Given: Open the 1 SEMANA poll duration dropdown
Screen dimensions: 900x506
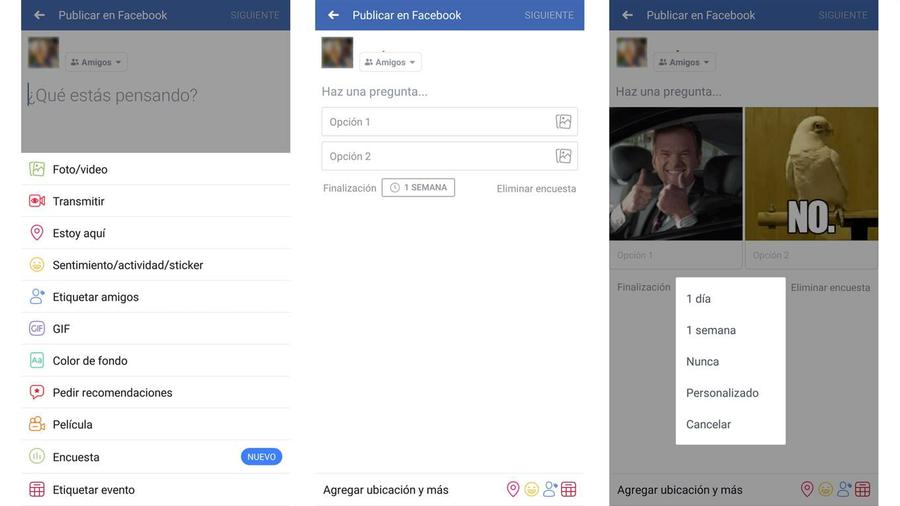Looking at the screenshot, I should (x=418, y=188).
